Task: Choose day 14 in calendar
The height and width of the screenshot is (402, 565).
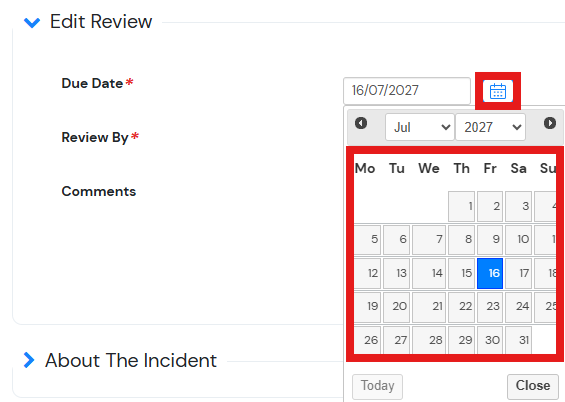Action: 429,273
